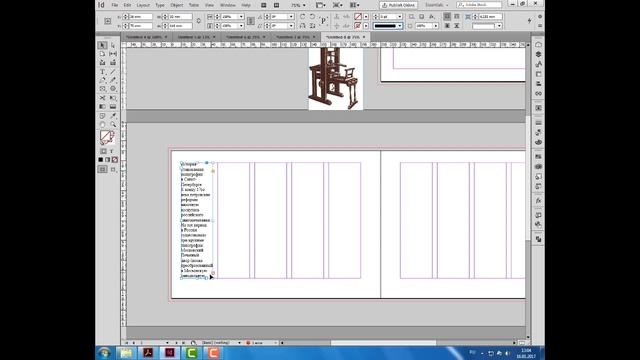Select the Rectangle Frame tool
The image size is (640, 360).
pyautogui.click(x=102, y=89)
